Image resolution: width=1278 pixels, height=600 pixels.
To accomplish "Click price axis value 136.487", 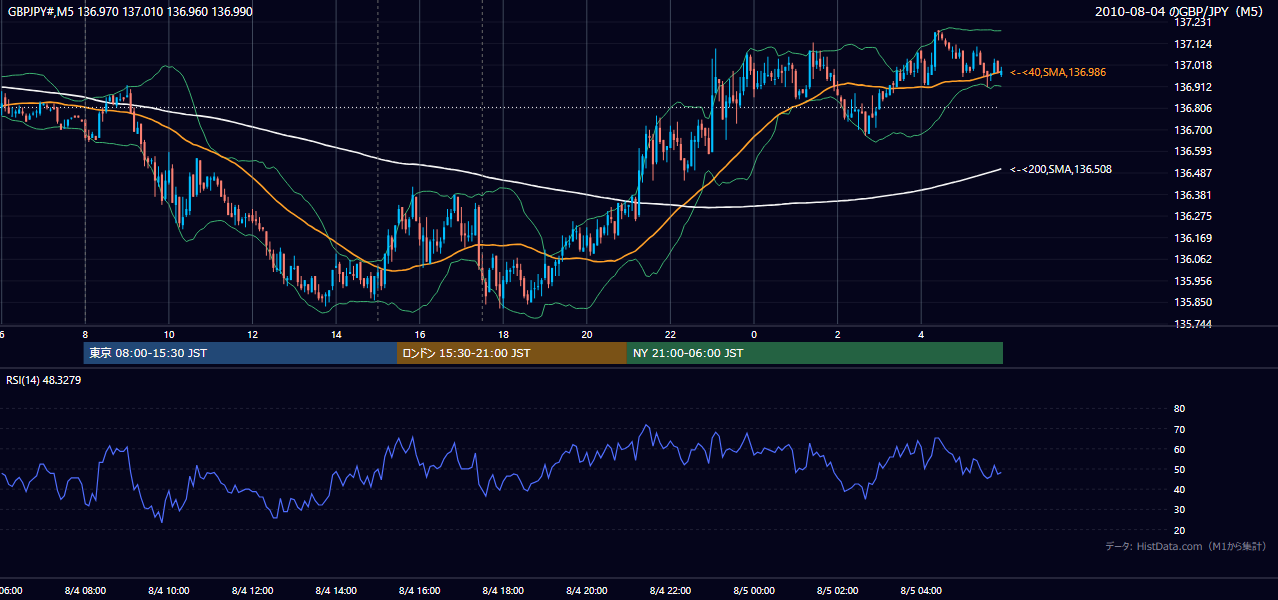I will pos(1192,173).
